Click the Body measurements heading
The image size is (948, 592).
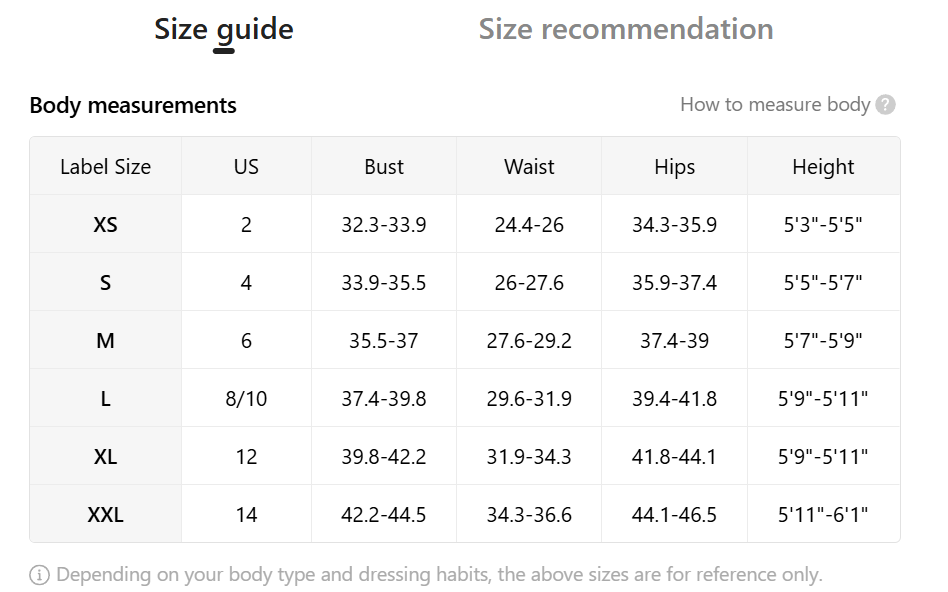click(x=133, y=105)
